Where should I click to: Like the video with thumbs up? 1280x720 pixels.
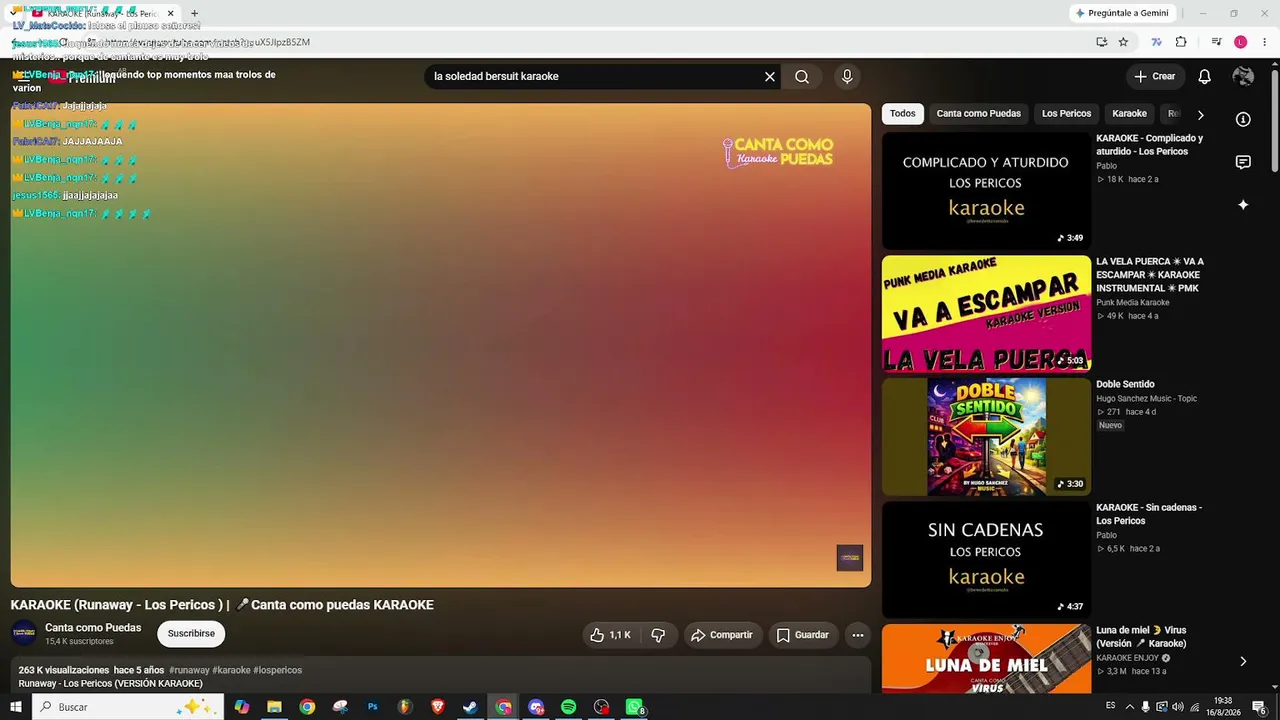point(610,635)
